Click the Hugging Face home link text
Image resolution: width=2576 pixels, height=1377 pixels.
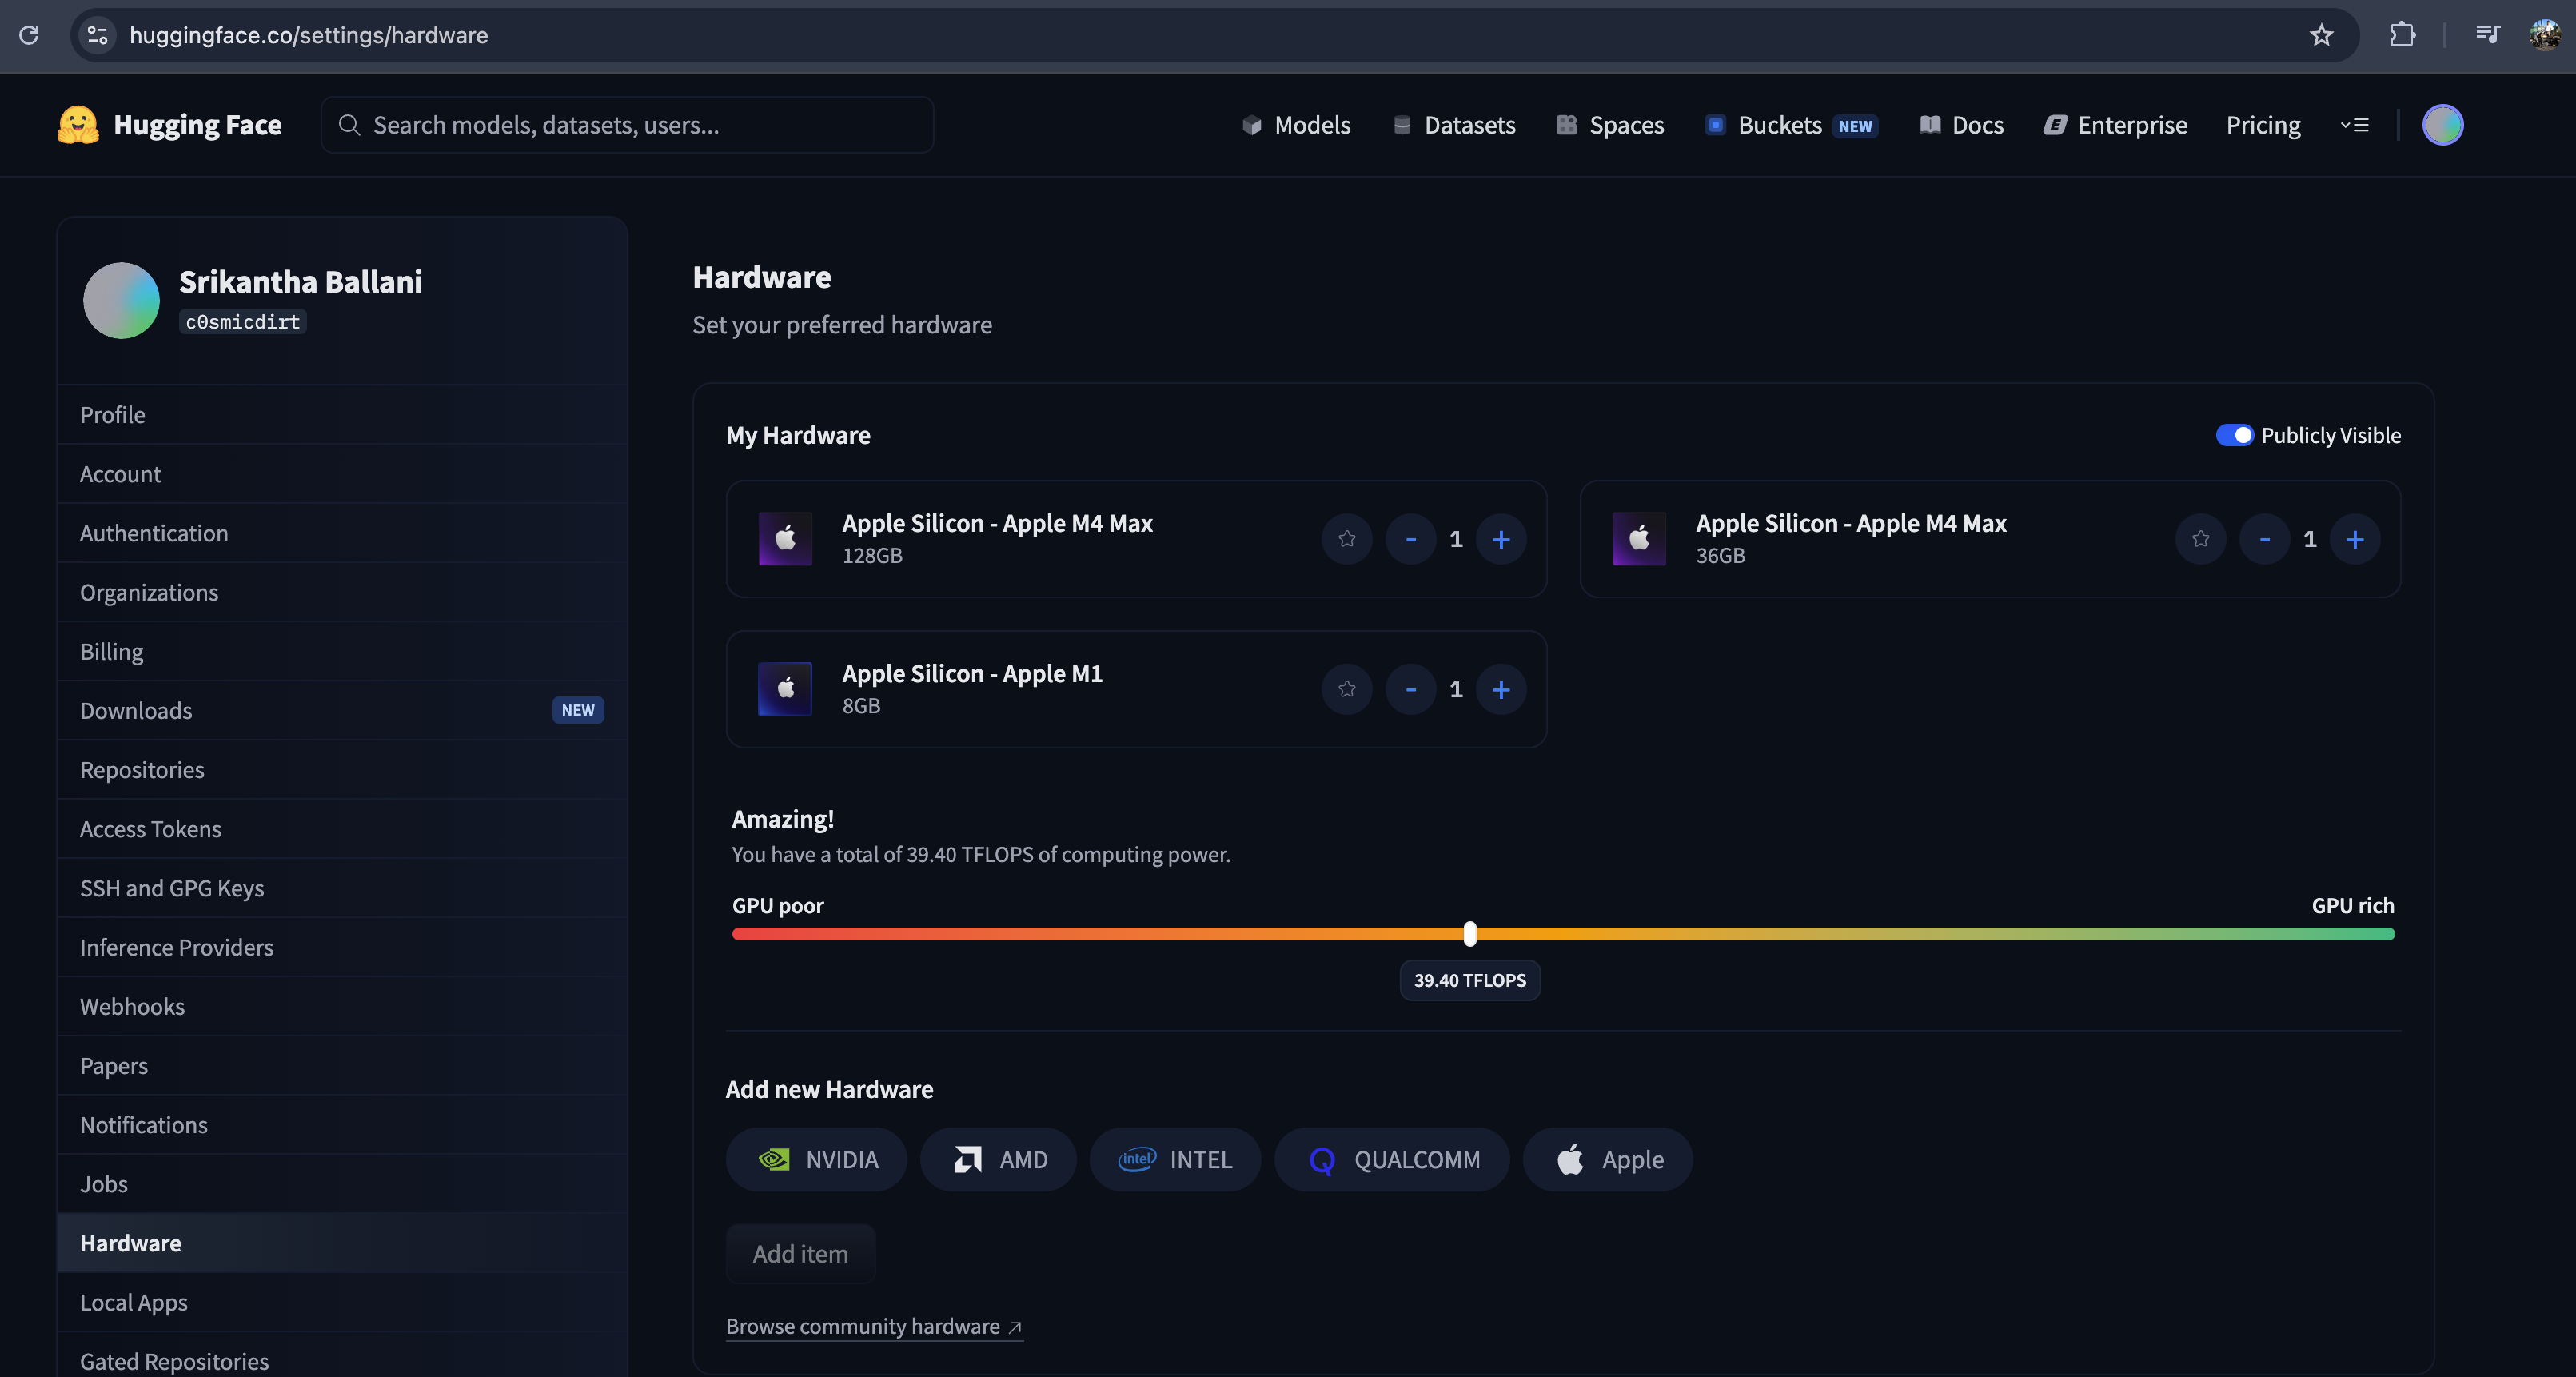tap(198, 125)
